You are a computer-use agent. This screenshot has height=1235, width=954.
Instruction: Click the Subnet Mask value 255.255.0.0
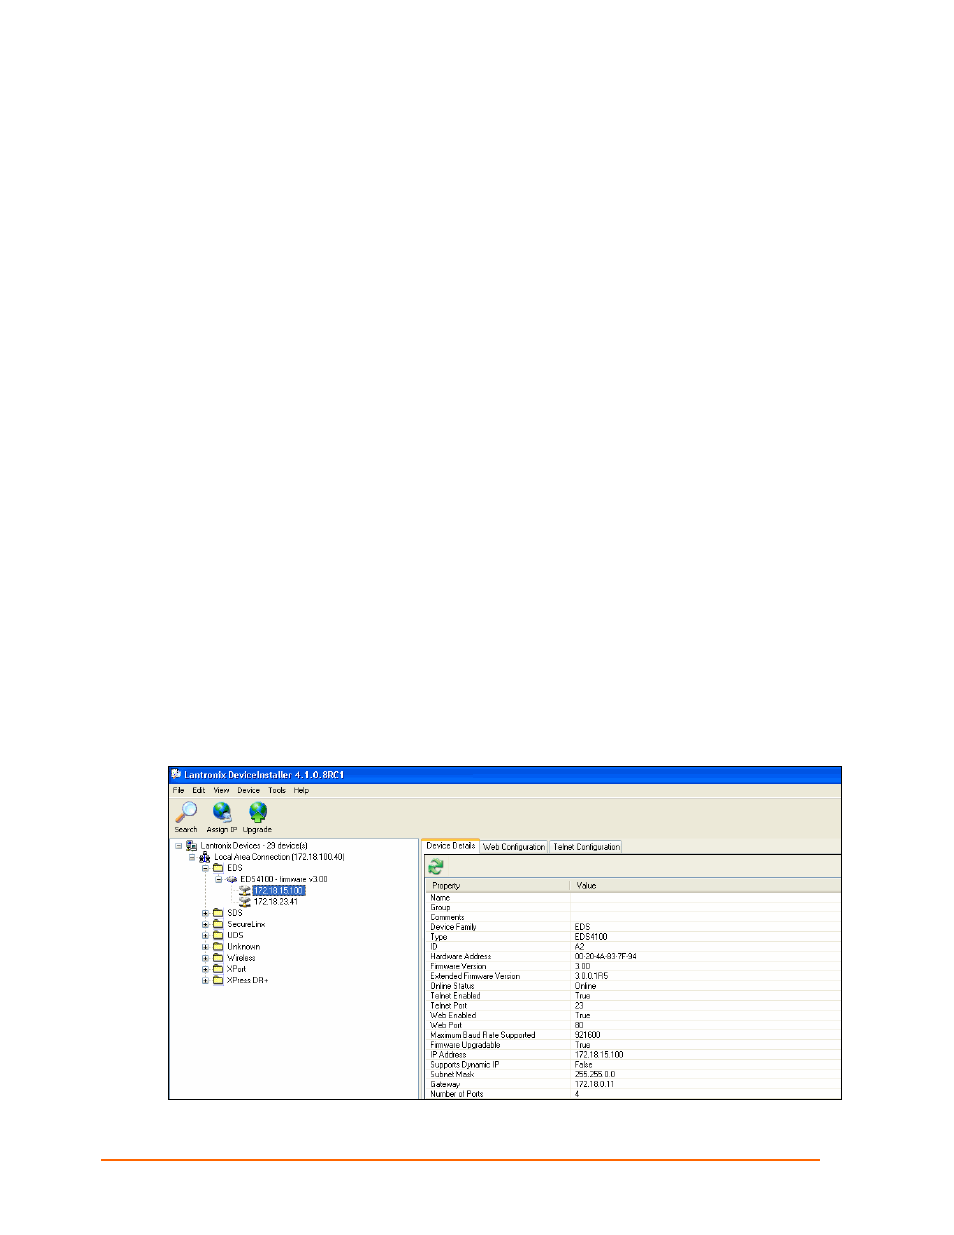coord(595,1075)
